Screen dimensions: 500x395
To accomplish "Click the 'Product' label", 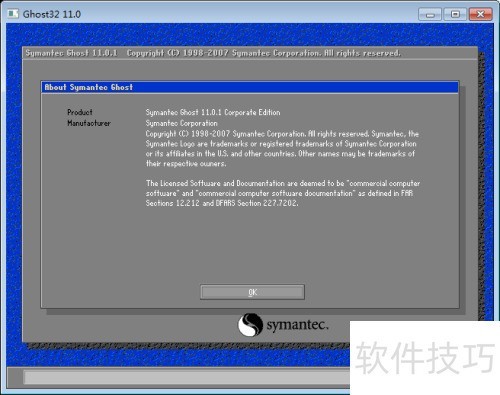I will [x=80, y=112].
